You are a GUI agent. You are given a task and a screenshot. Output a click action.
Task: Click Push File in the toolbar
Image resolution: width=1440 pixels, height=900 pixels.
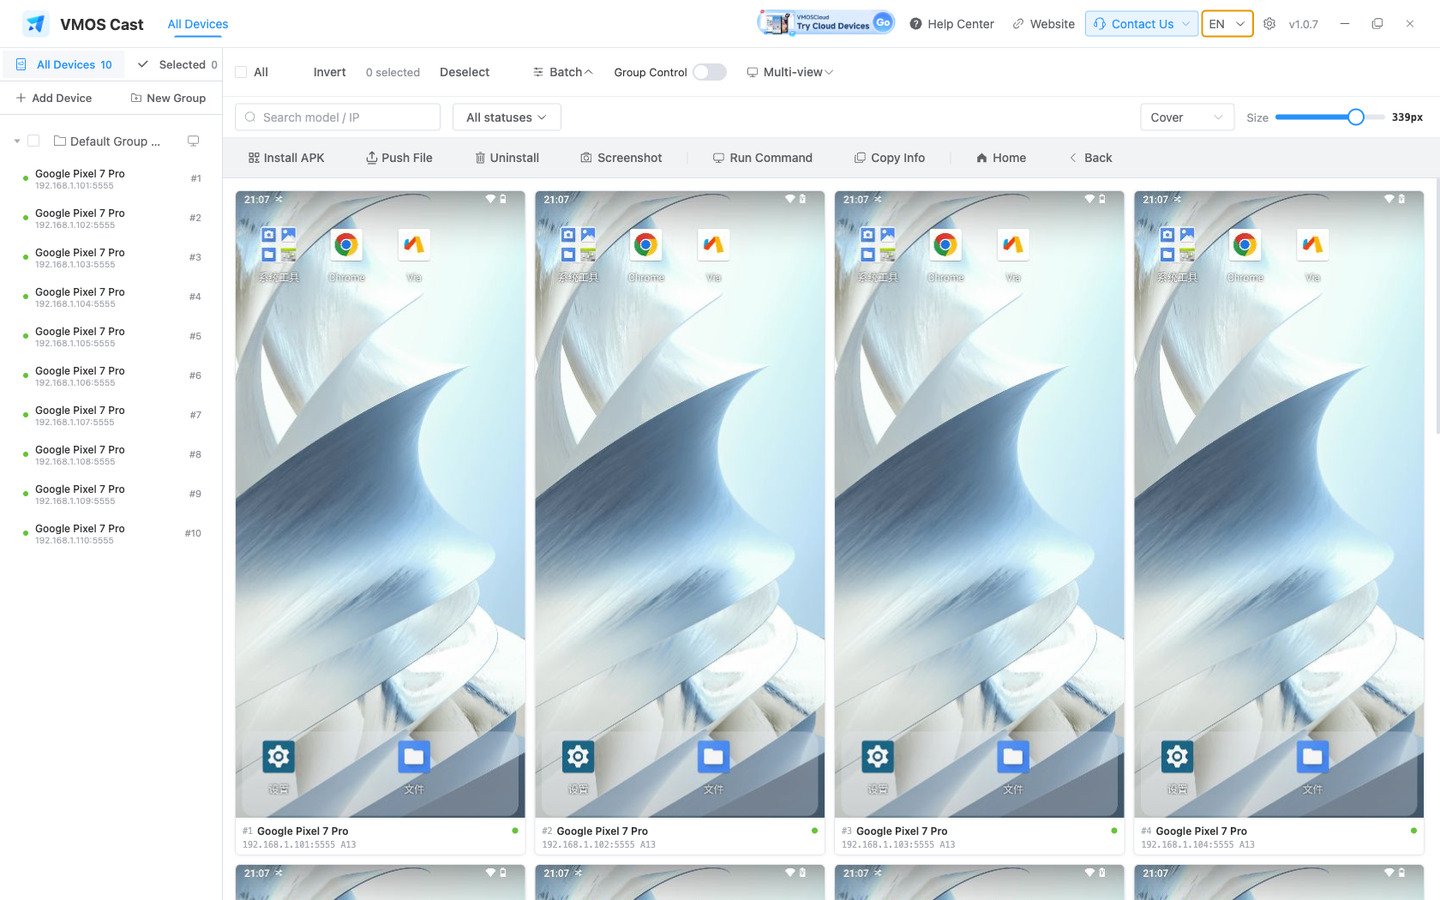coord(399,158)
